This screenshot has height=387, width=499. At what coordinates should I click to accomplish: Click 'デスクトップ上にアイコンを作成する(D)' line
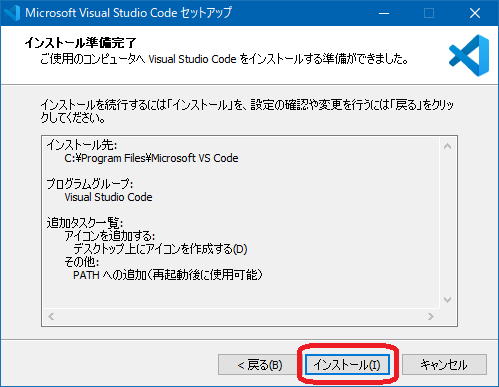click(160, 249)
